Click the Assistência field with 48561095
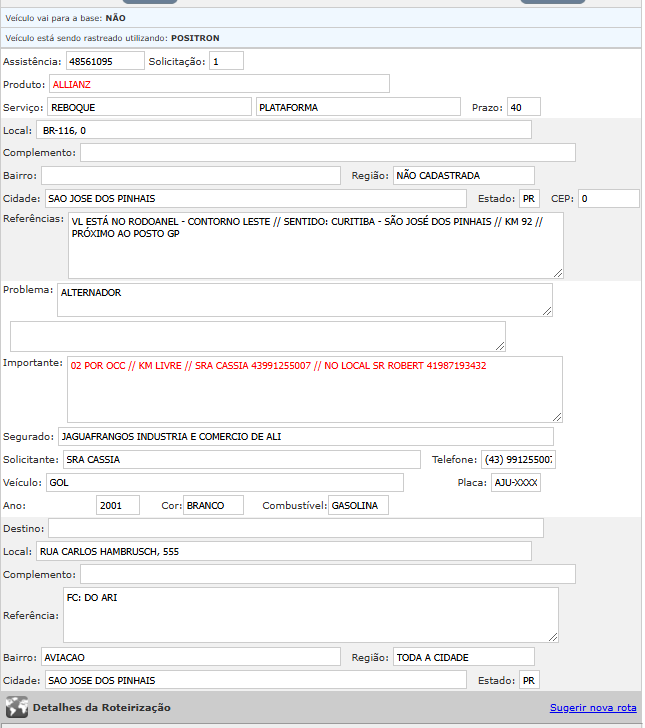 click(x=105, y=61)
